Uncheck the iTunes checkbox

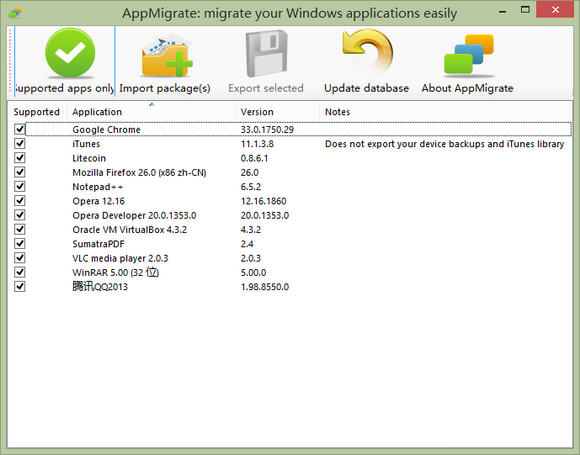pyautogui.click(x=20, y=144)
